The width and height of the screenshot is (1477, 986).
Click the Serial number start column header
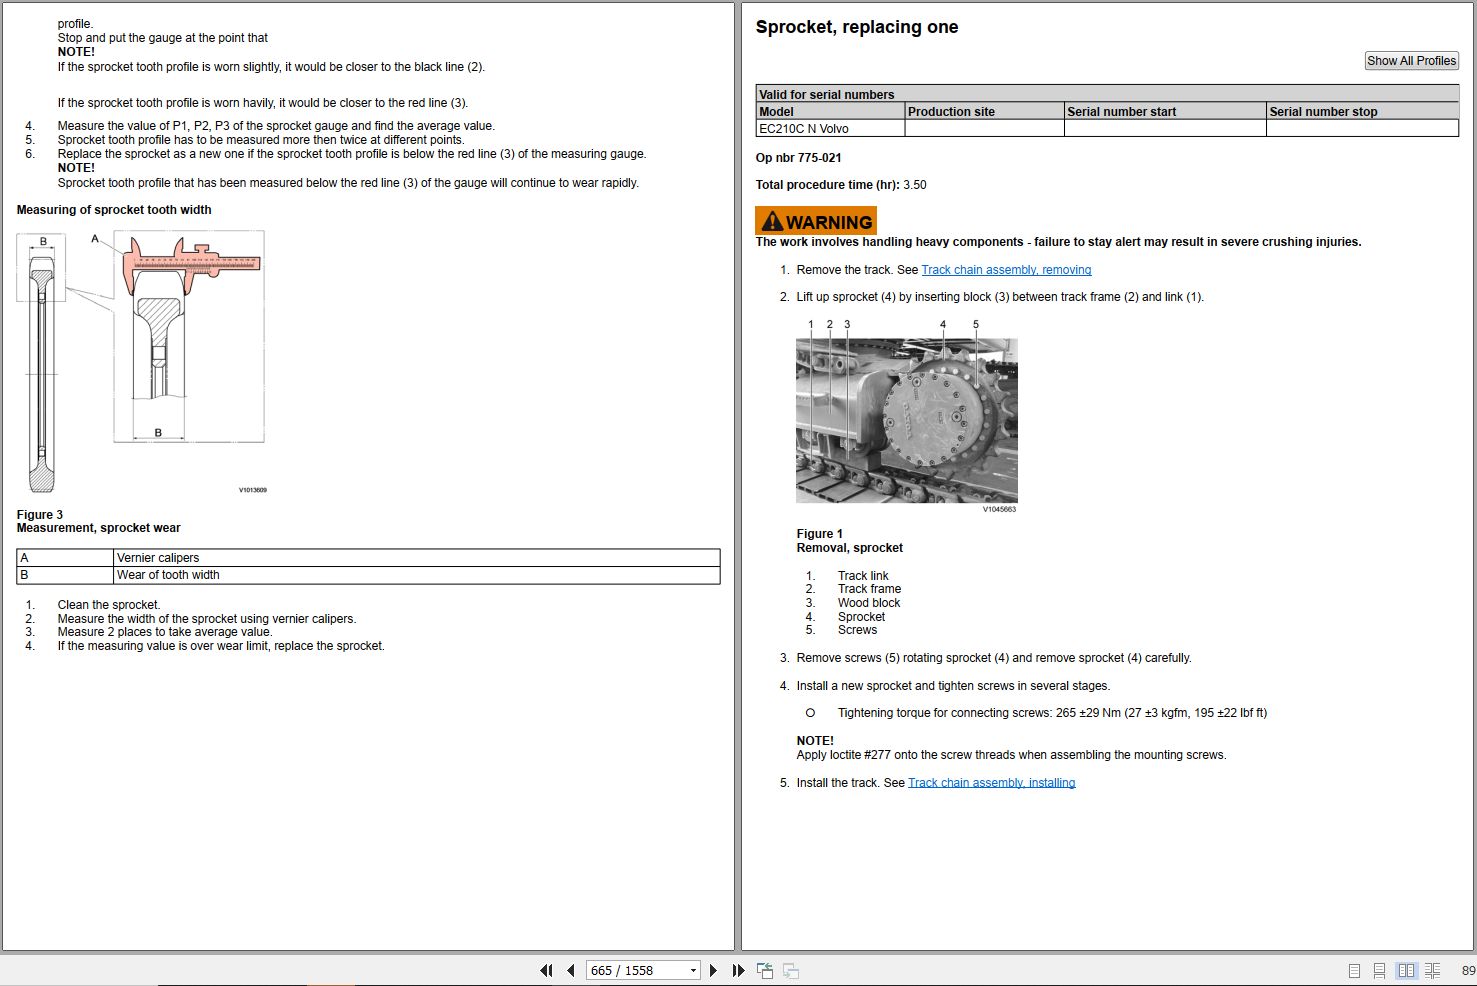(1165, 112)
